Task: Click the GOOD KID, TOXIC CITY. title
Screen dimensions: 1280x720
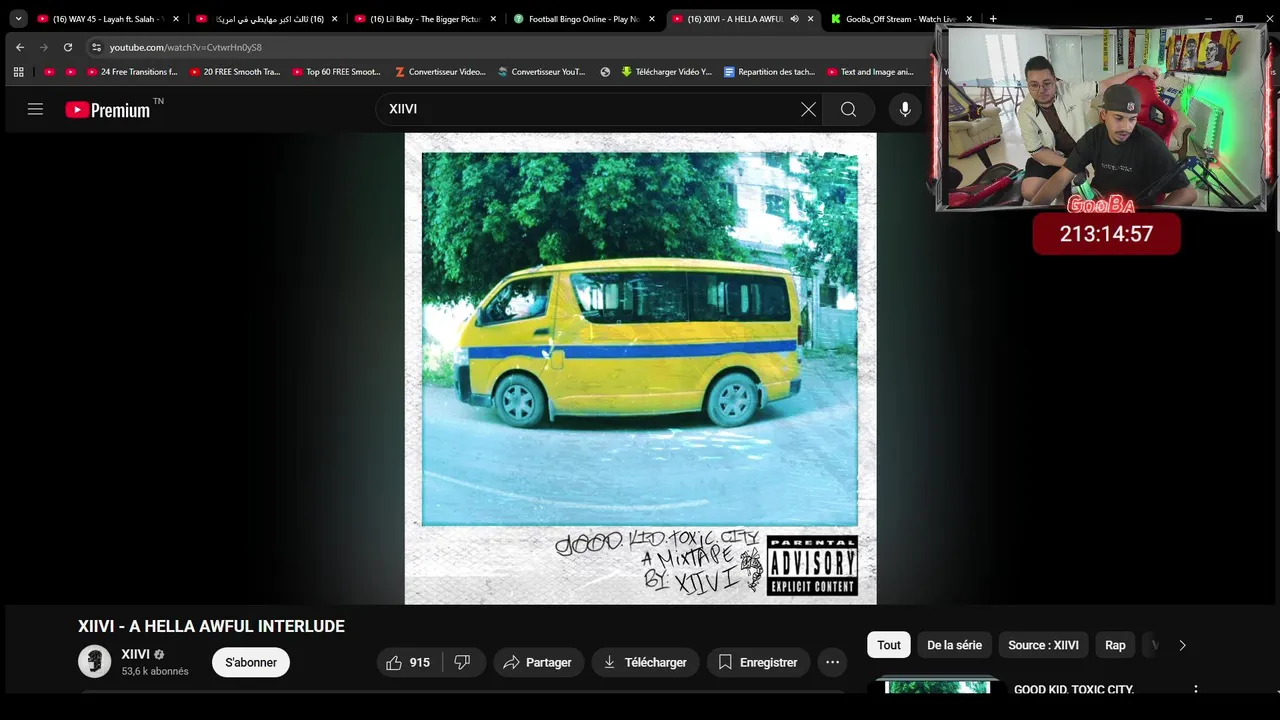Action: click(1074, 689)
